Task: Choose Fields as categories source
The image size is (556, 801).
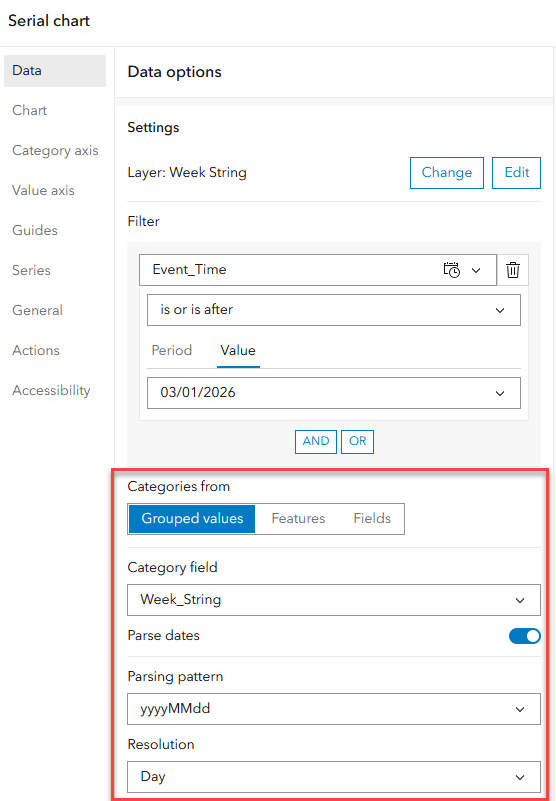Action: coord(372,519)
